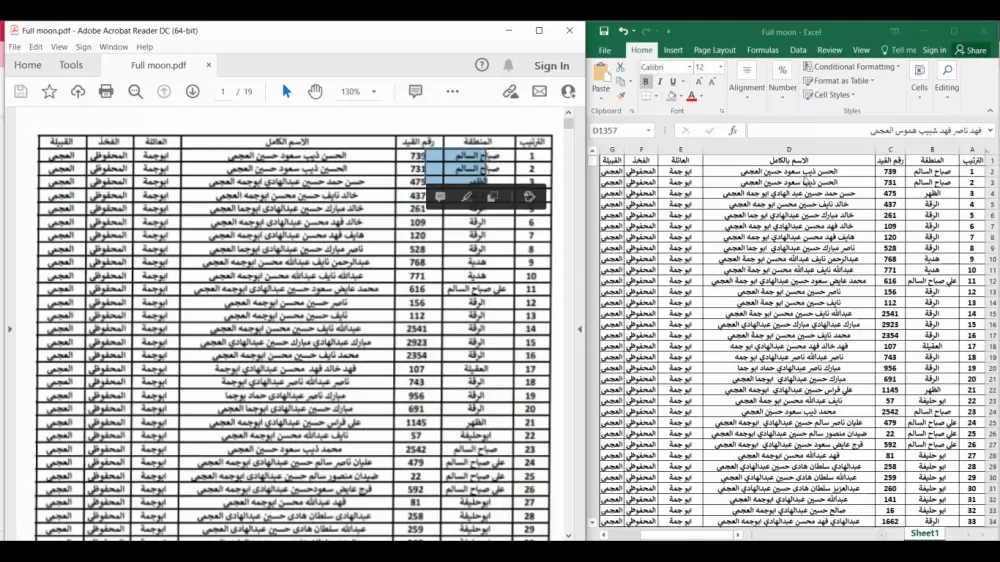Open the Calibri font name dropdown

click(689, 68)
